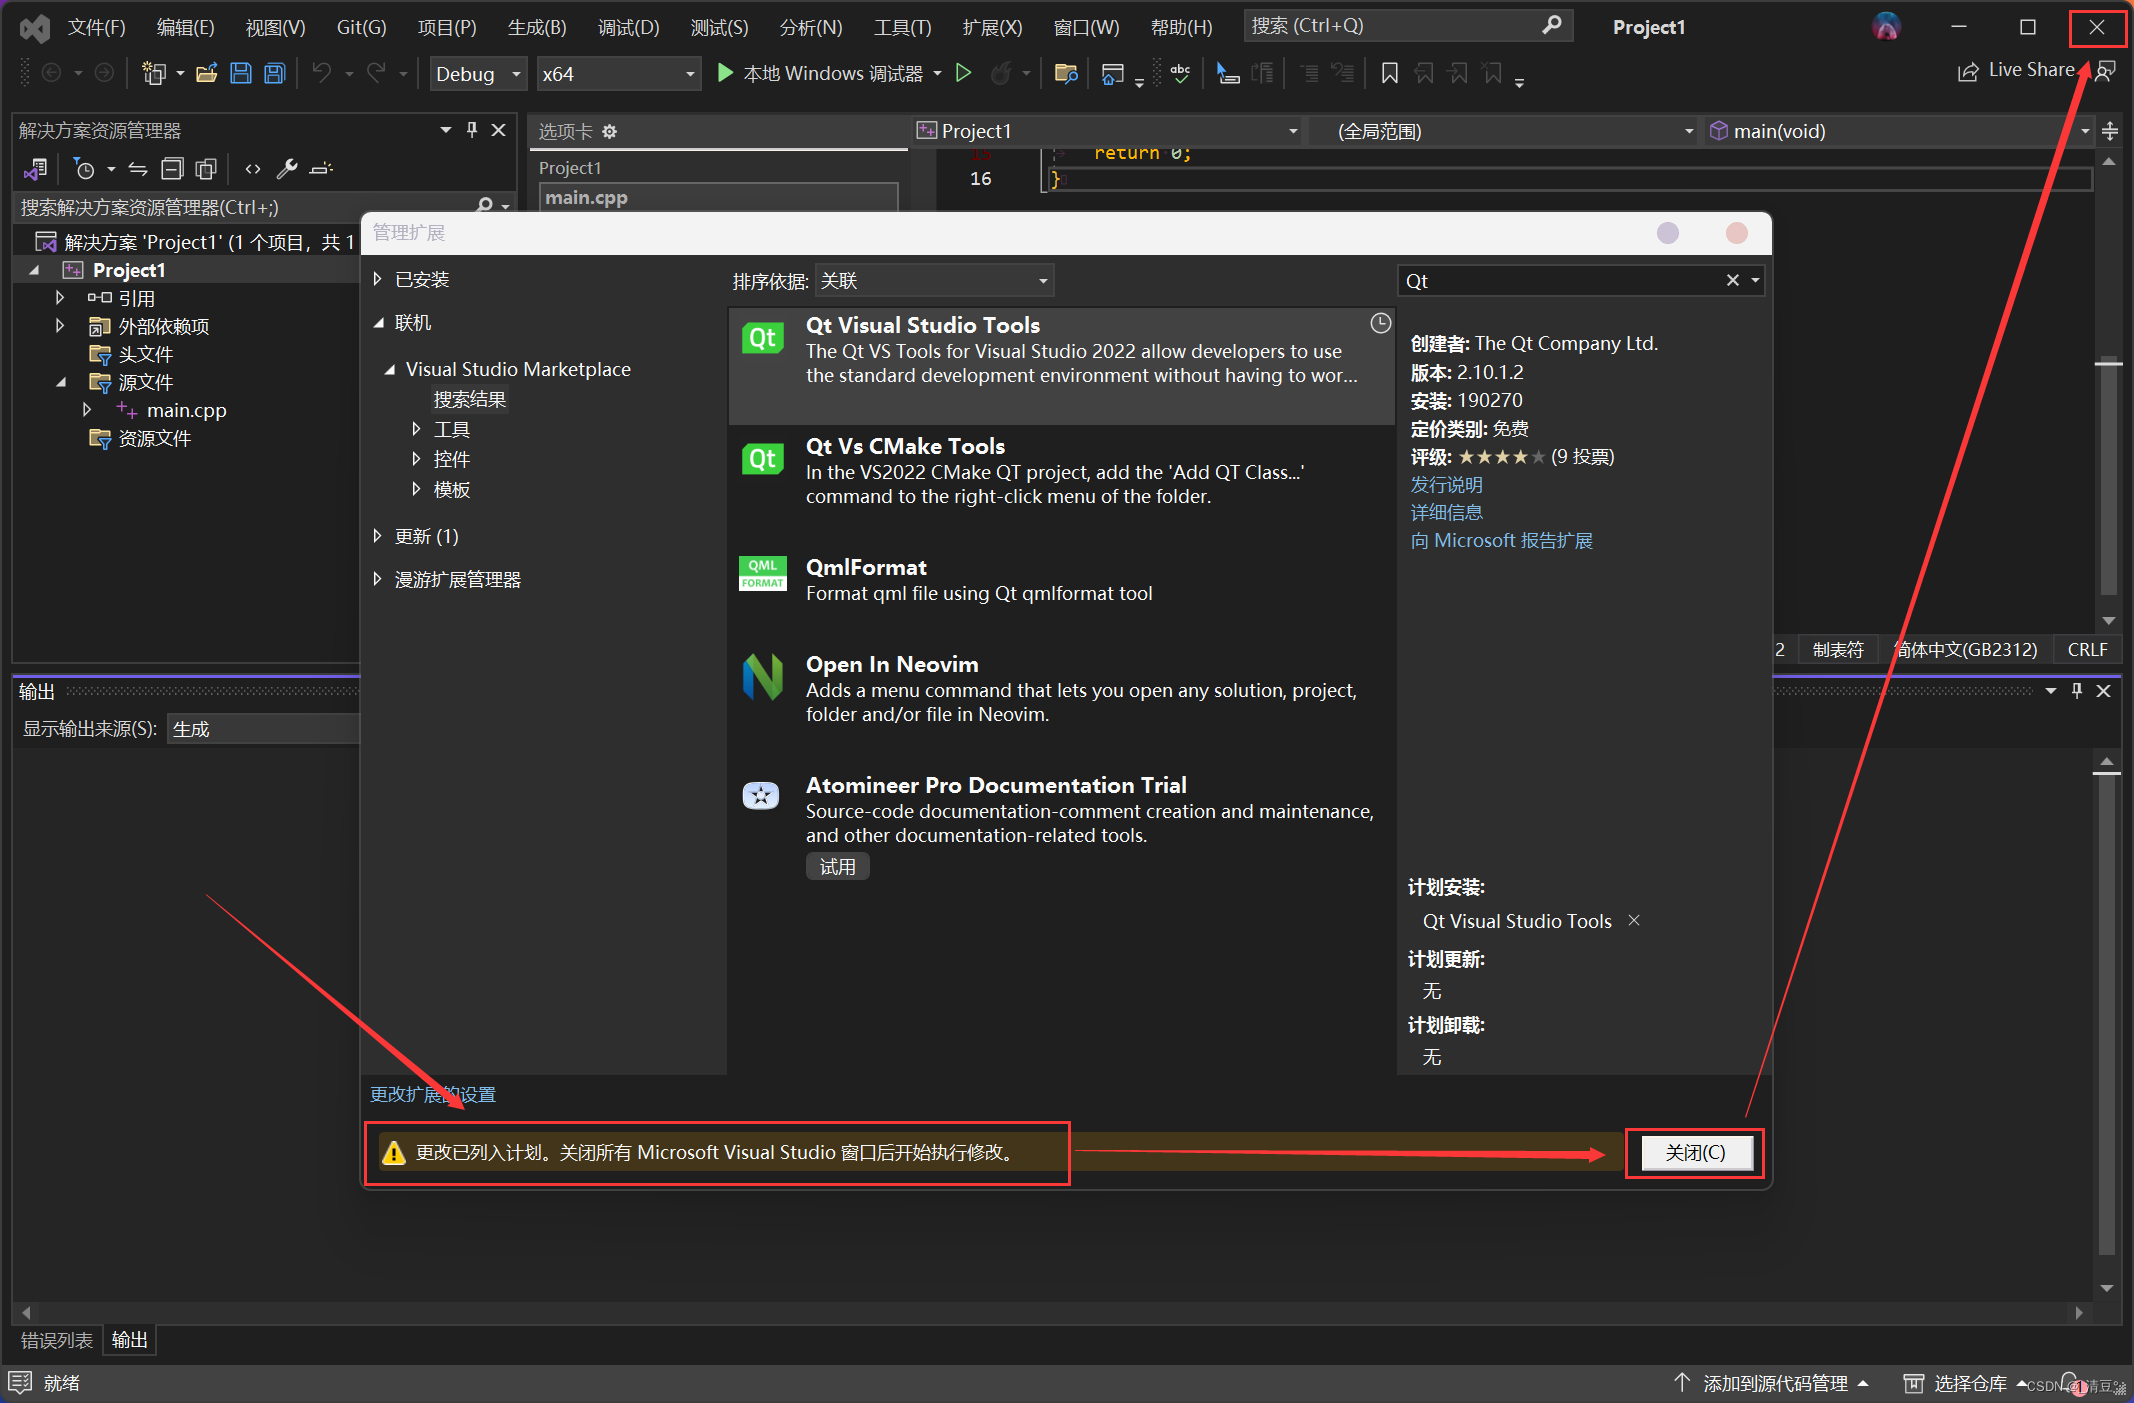2134x1403 pixels.
Task: Select the Qt Visual Studio Tools icon
Action: pos(763,338)
